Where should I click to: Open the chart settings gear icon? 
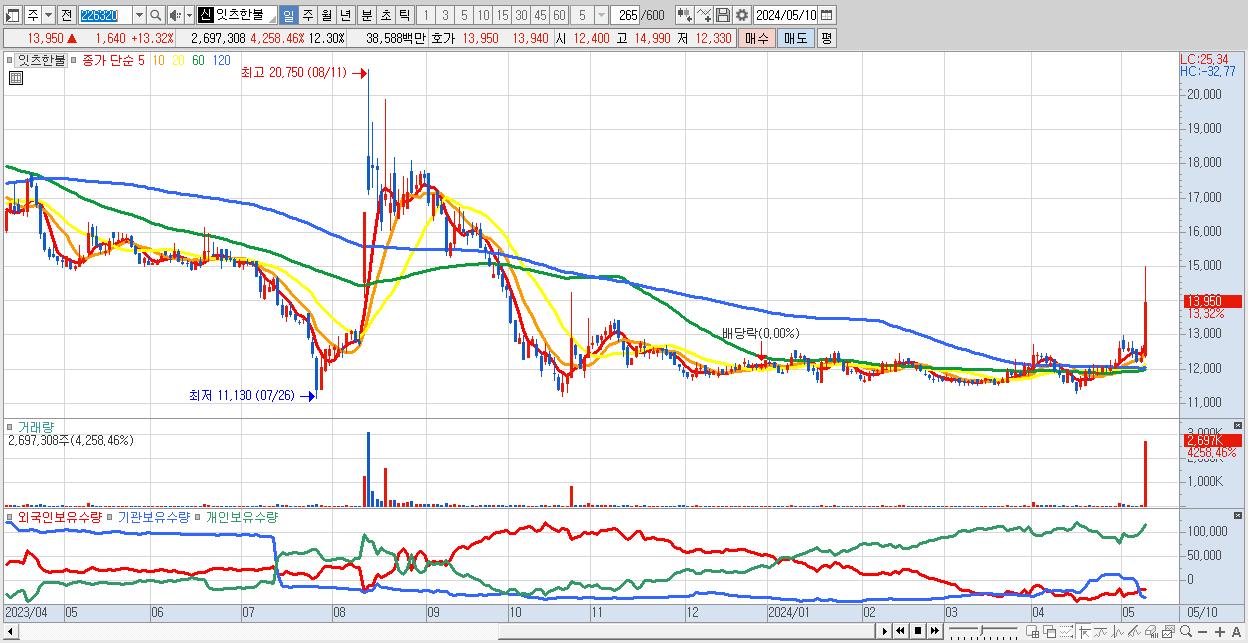[741, 15]
